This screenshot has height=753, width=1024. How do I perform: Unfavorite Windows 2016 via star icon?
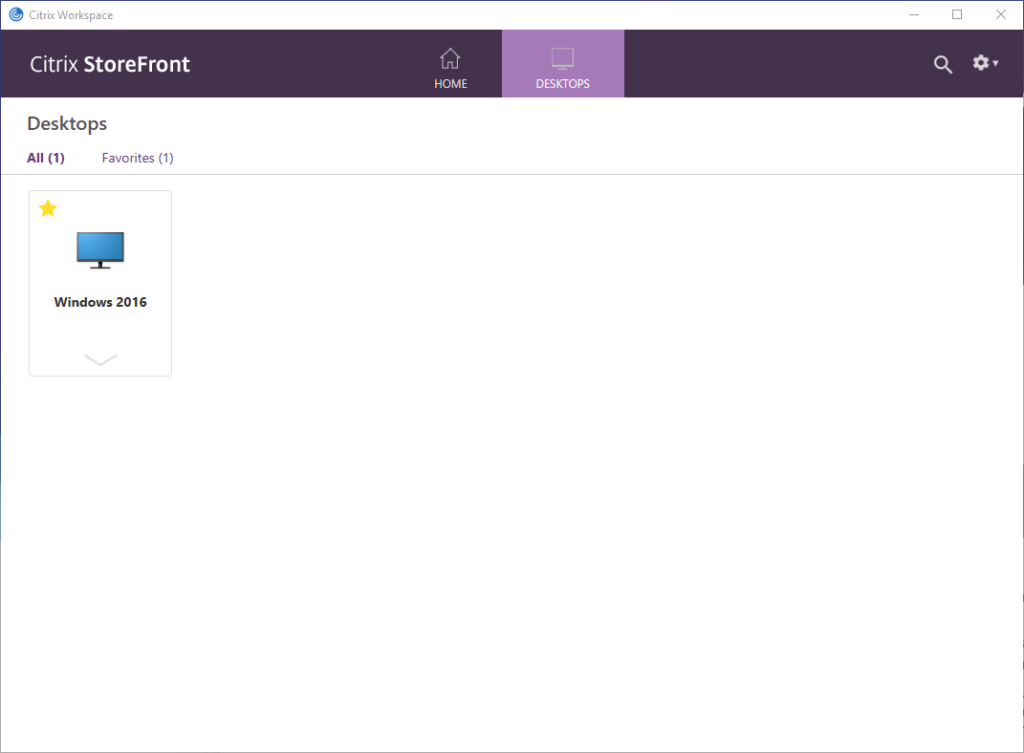(x=48, y=209)
